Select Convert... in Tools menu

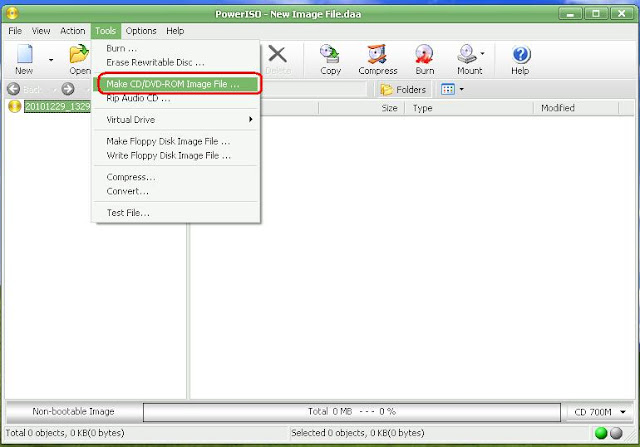[176, 191]
